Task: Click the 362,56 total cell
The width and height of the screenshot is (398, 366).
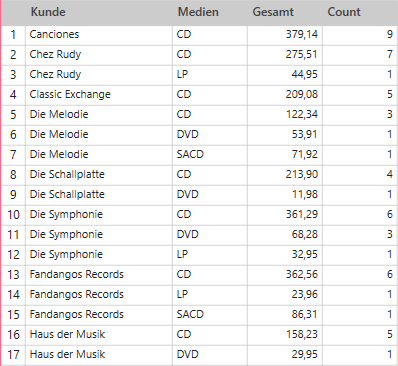Action: click(x=285, y=275)
